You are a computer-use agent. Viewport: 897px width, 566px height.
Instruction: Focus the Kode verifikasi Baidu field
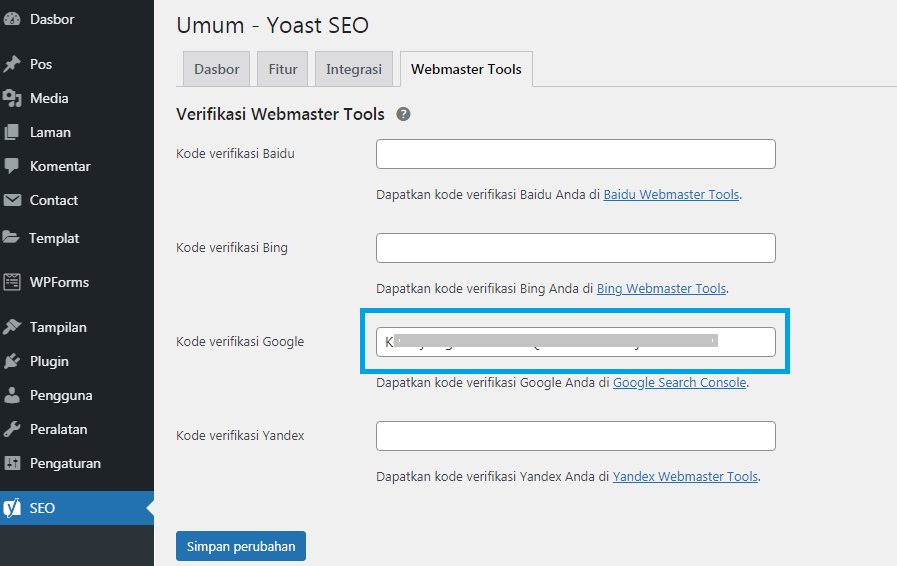pyautogui.click(x=575, y=154)
